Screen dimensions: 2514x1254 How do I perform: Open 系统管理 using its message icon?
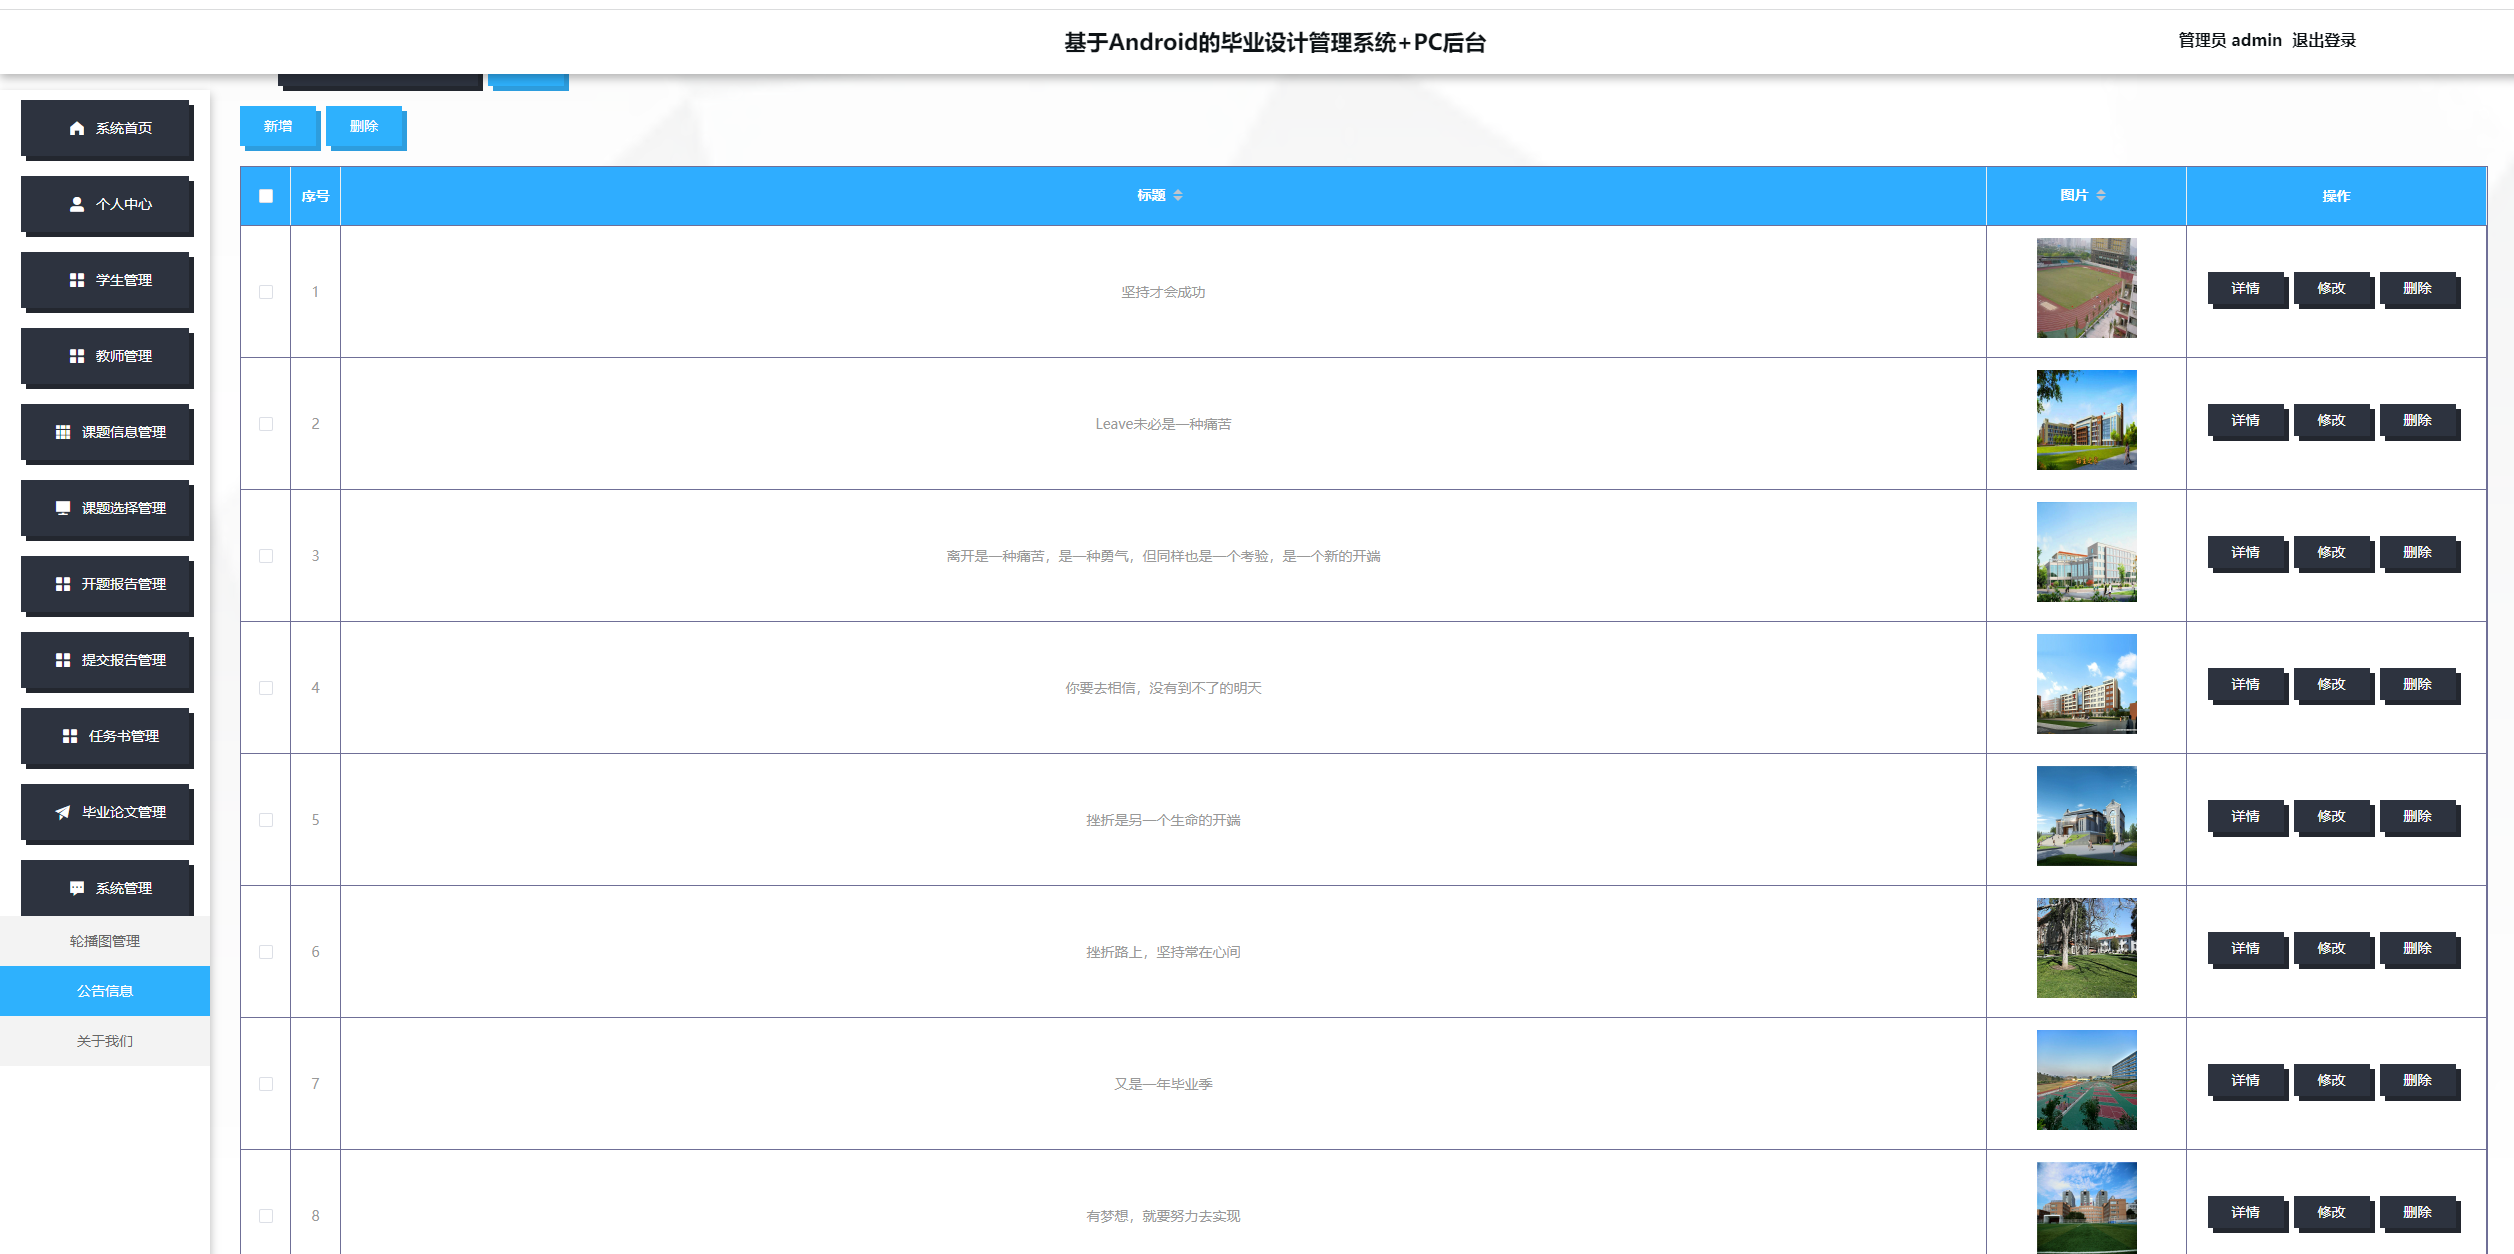click(76, 886)
